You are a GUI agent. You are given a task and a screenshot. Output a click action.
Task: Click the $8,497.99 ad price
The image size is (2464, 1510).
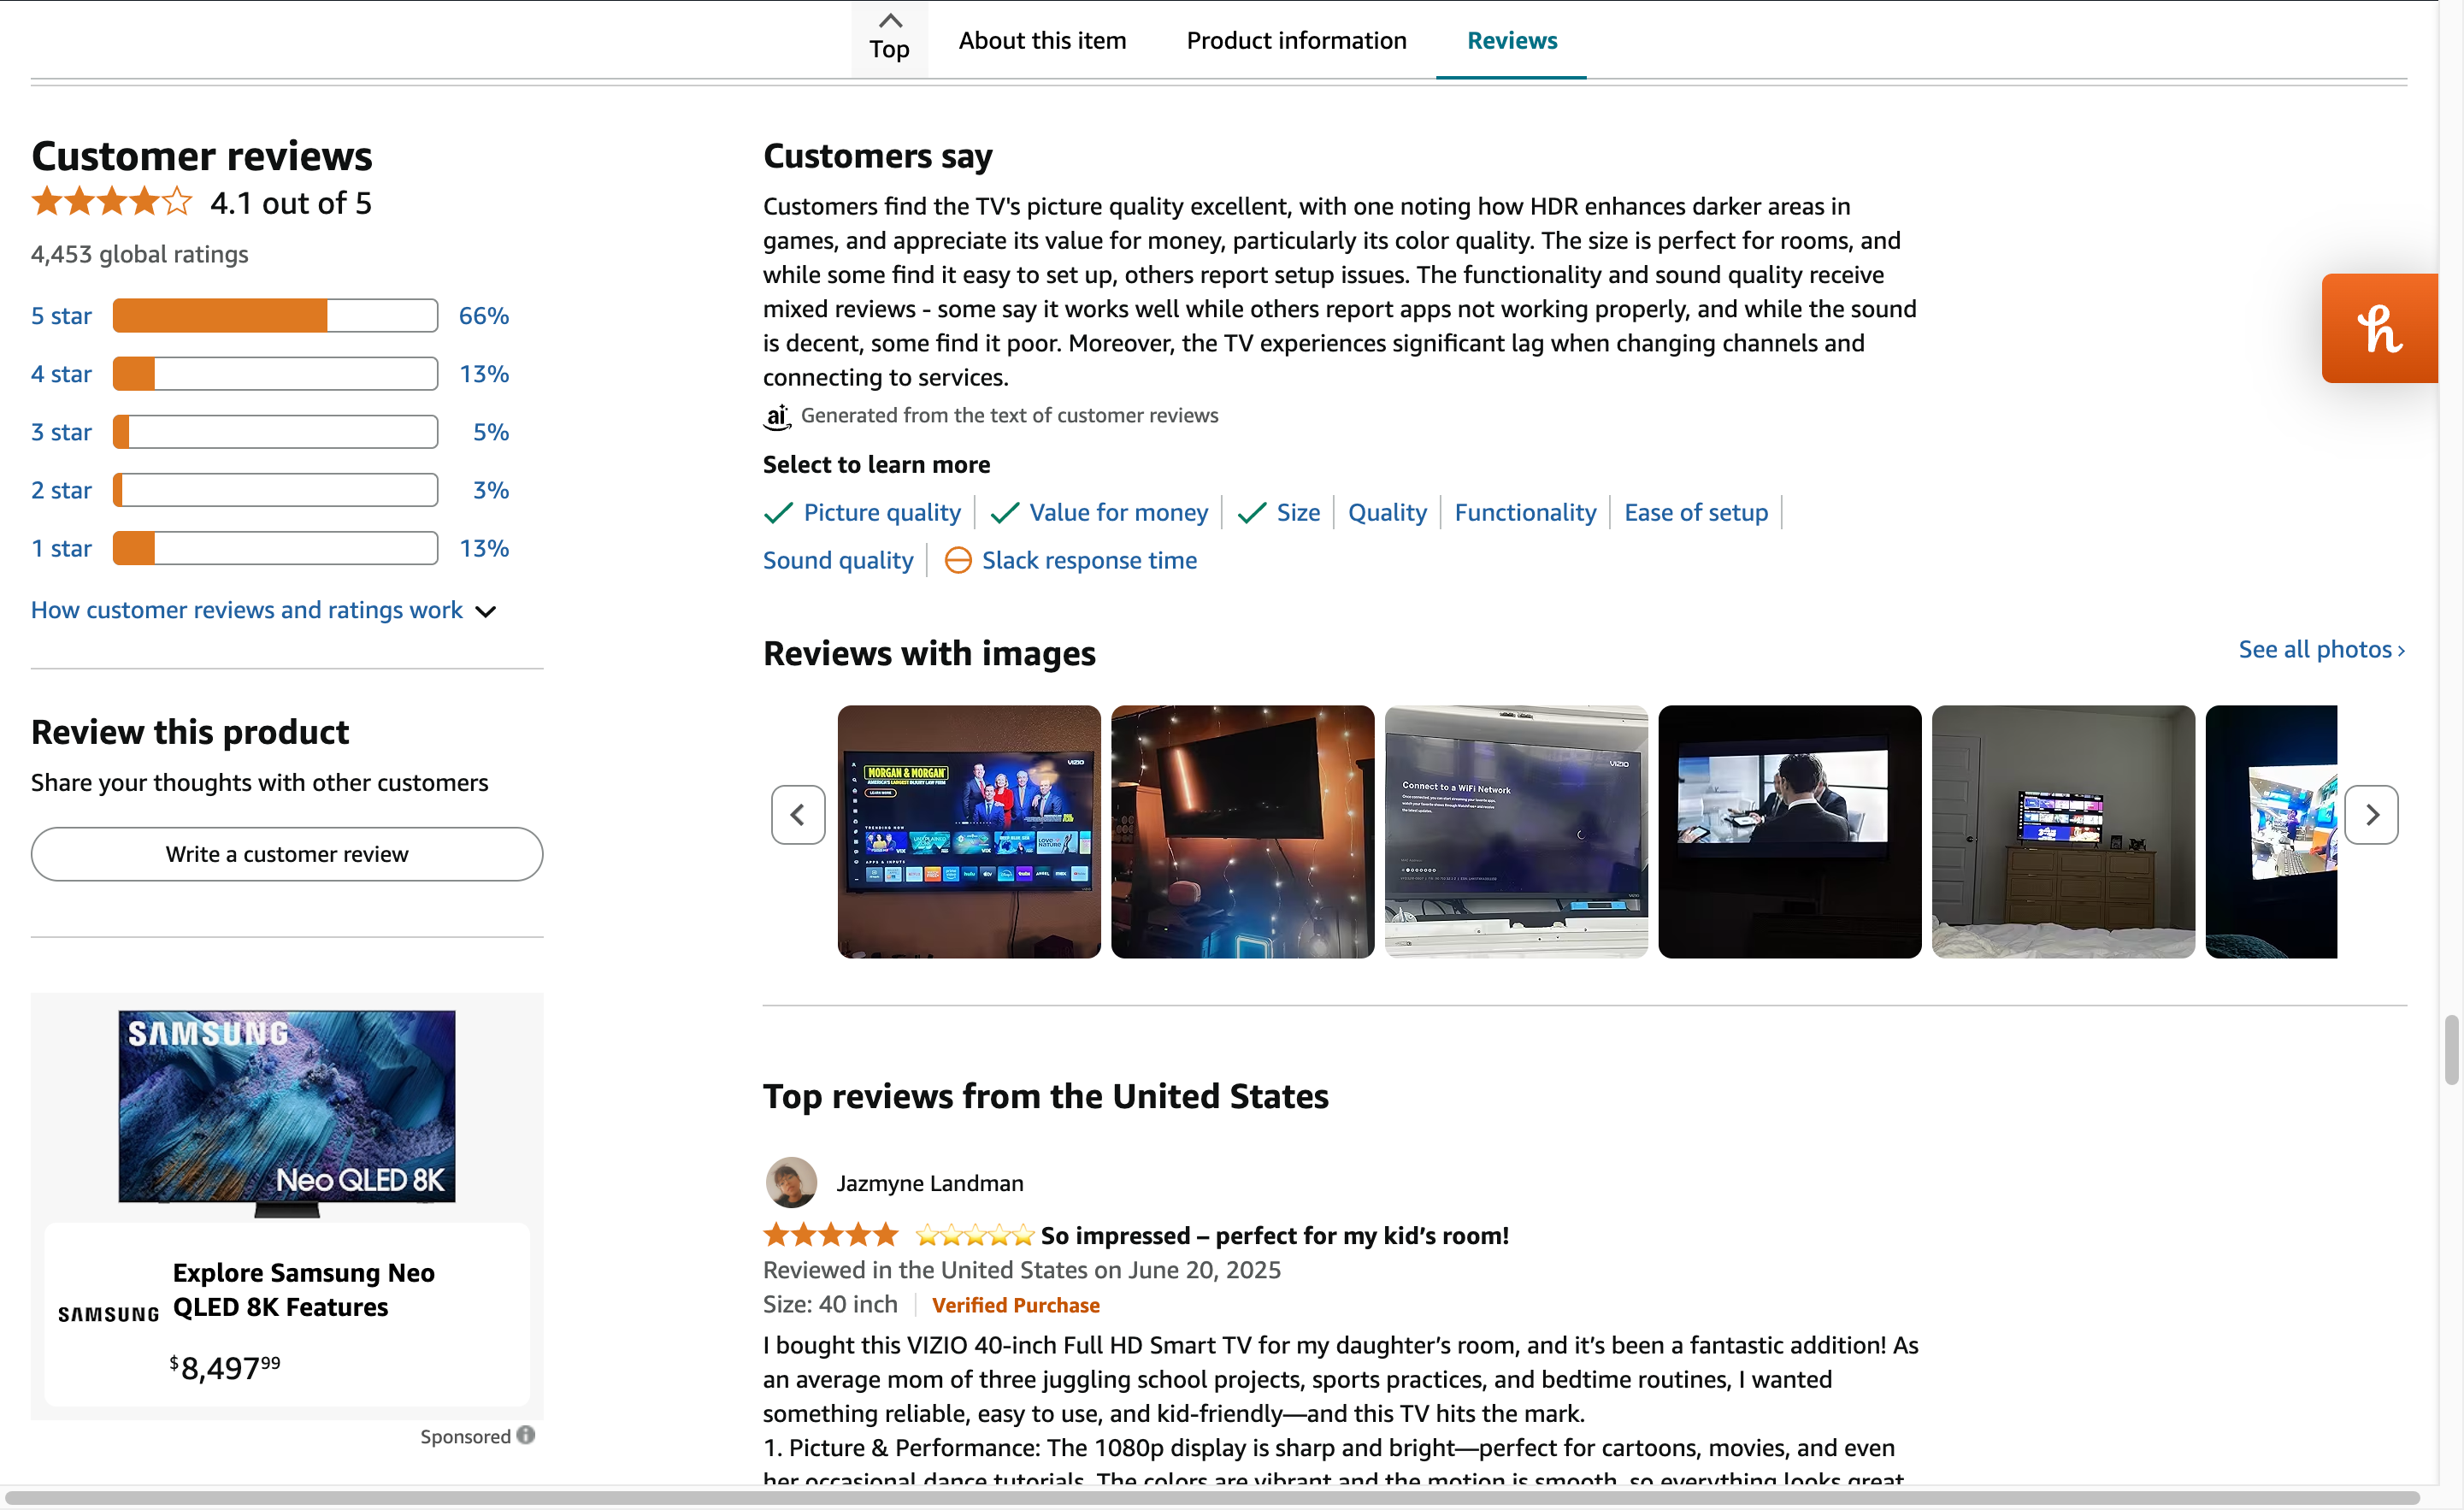point(224,1367)
